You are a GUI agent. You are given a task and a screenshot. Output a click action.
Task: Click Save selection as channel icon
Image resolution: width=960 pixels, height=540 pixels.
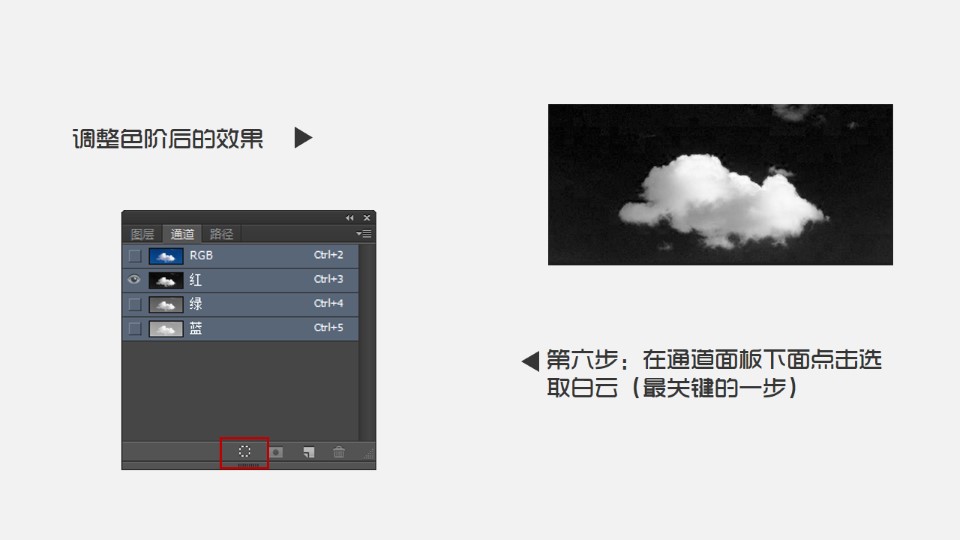(x=277, y=452)
